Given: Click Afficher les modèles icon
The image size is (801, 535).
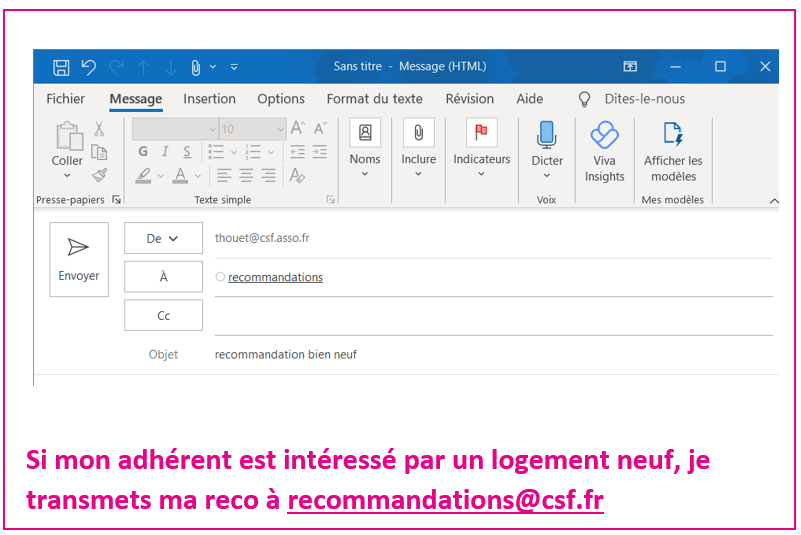Looking at the screenshot, I should click(x=673, y=150).
